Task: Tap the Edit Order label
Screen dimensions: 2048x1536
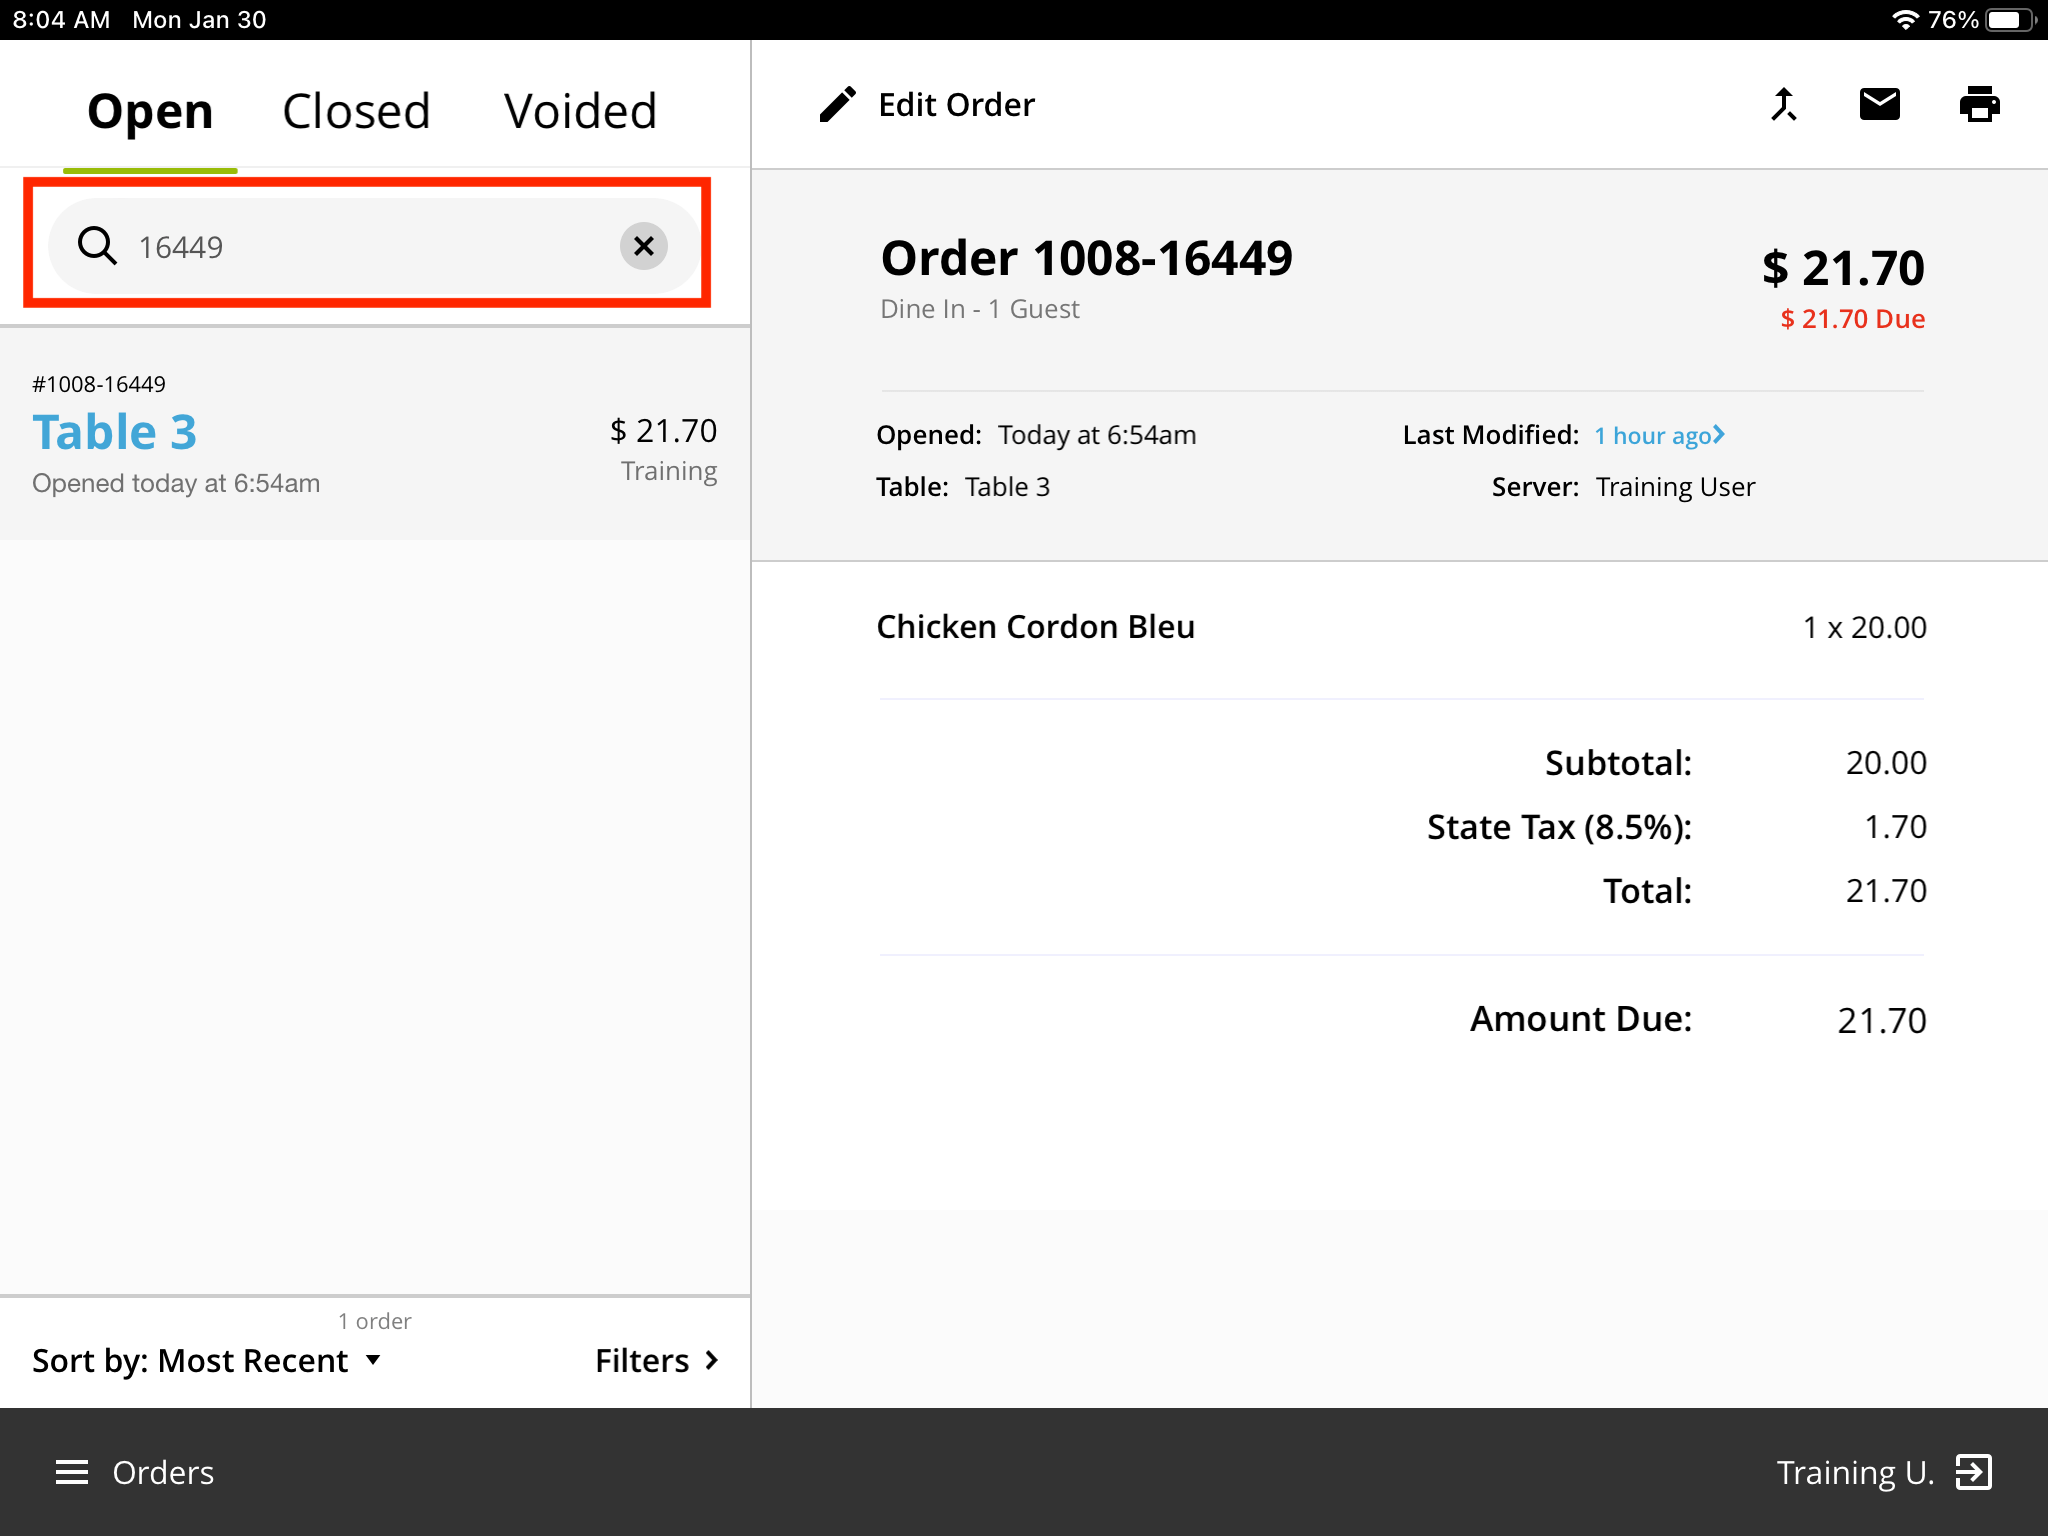Action: 956,104
